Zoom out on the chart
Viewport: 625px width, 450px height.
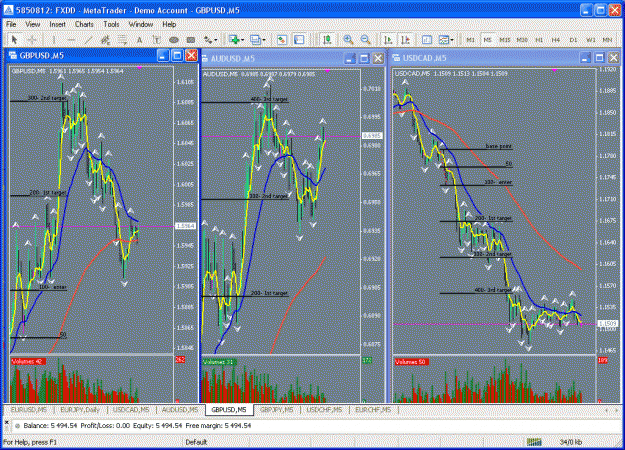(365, 39)
